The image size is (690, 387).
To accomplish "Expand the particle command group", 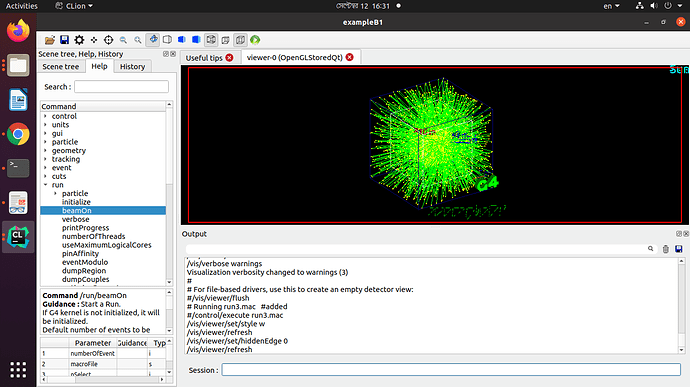I will tap(45, 142).
